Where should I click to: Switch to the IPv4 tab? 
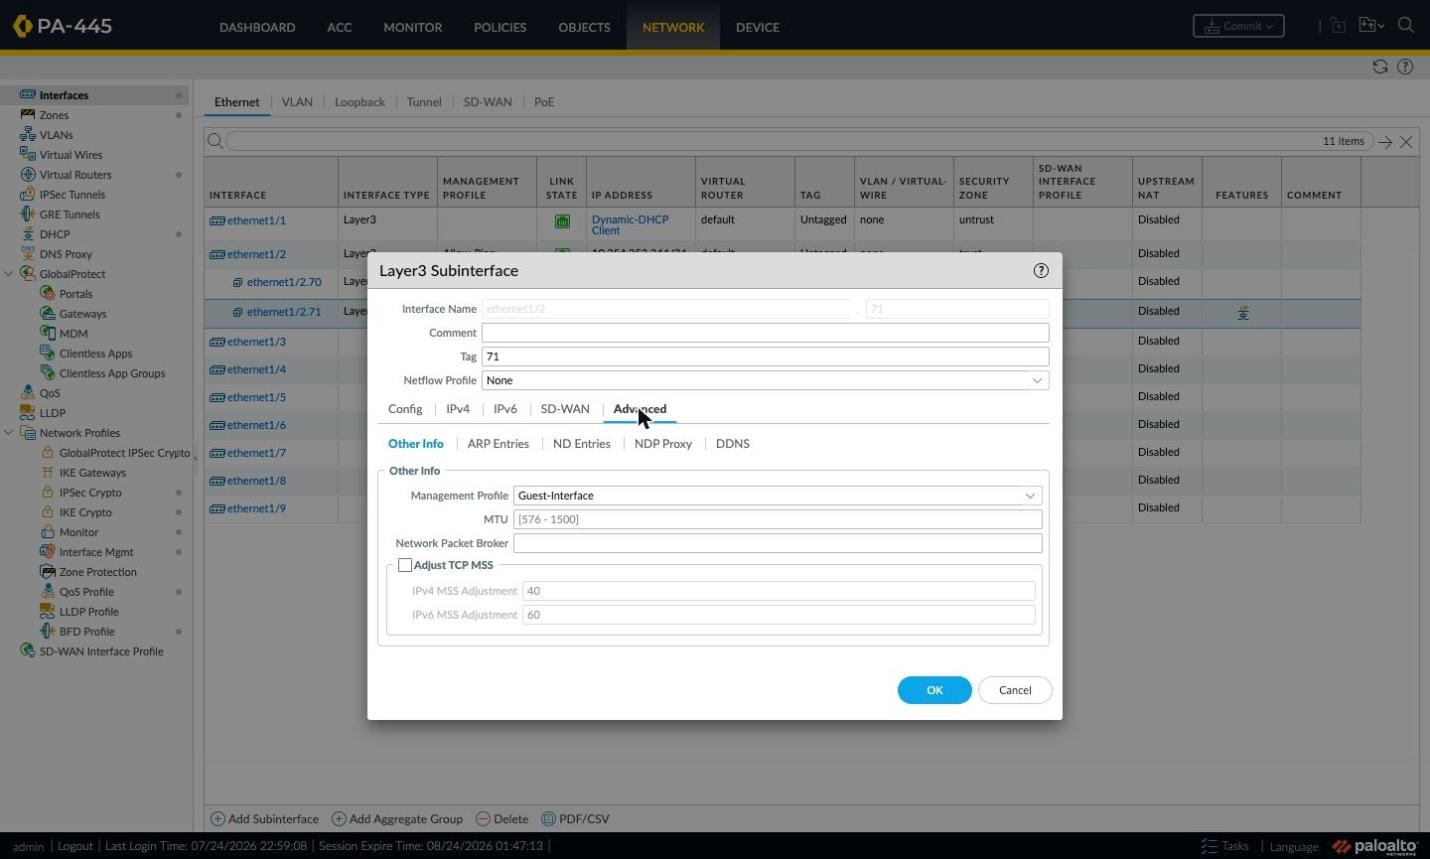tap(458, 409)
